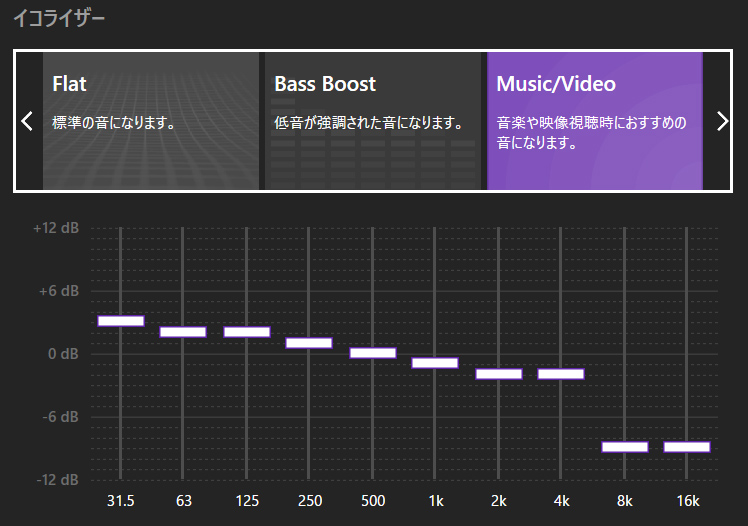The width and height of the screenshot is (748, 526).
Task: Click the +6 dB scale label
Action: coord(59,291)
